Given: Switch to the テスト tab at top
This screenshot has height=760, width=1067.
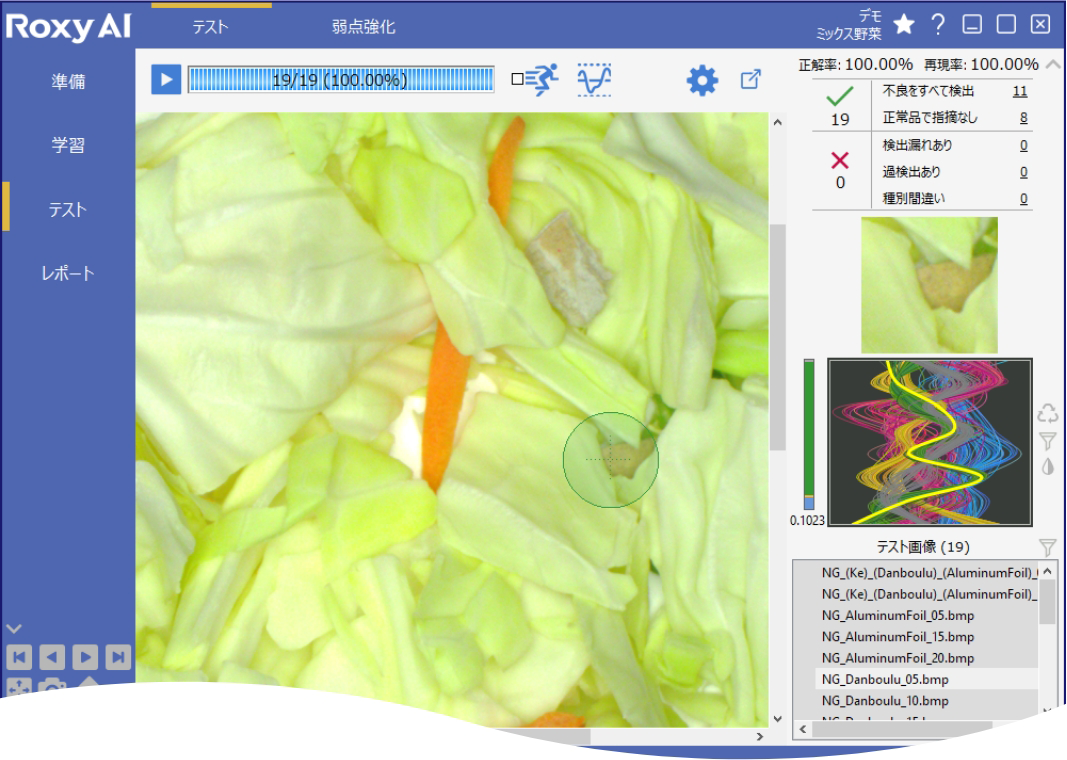Looking at the screenshot, I should point(211,27).
